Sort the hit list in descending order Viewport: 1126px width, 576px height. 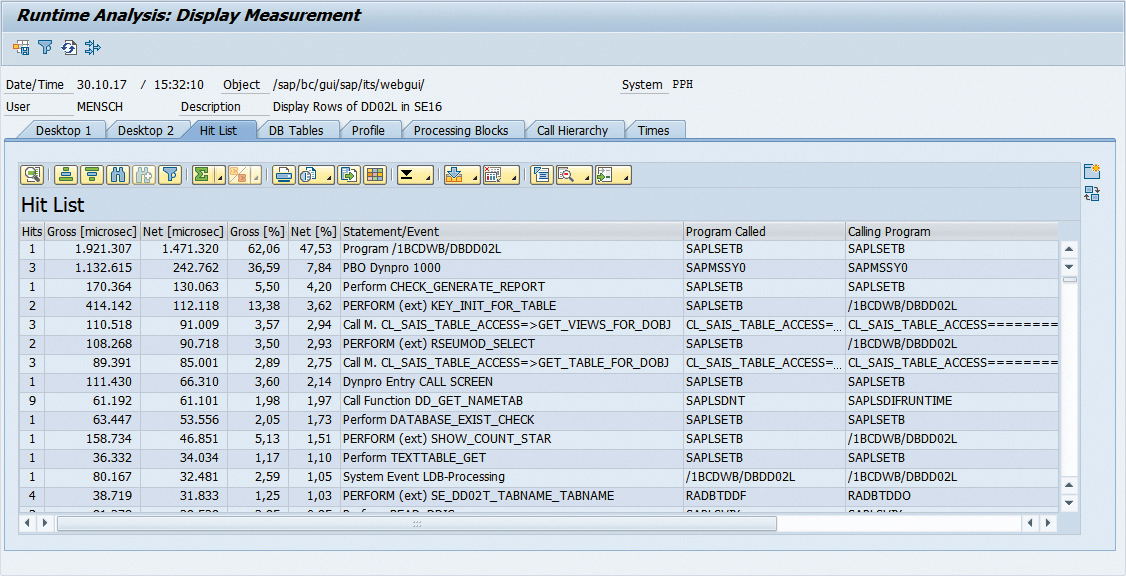pos(90,174)
